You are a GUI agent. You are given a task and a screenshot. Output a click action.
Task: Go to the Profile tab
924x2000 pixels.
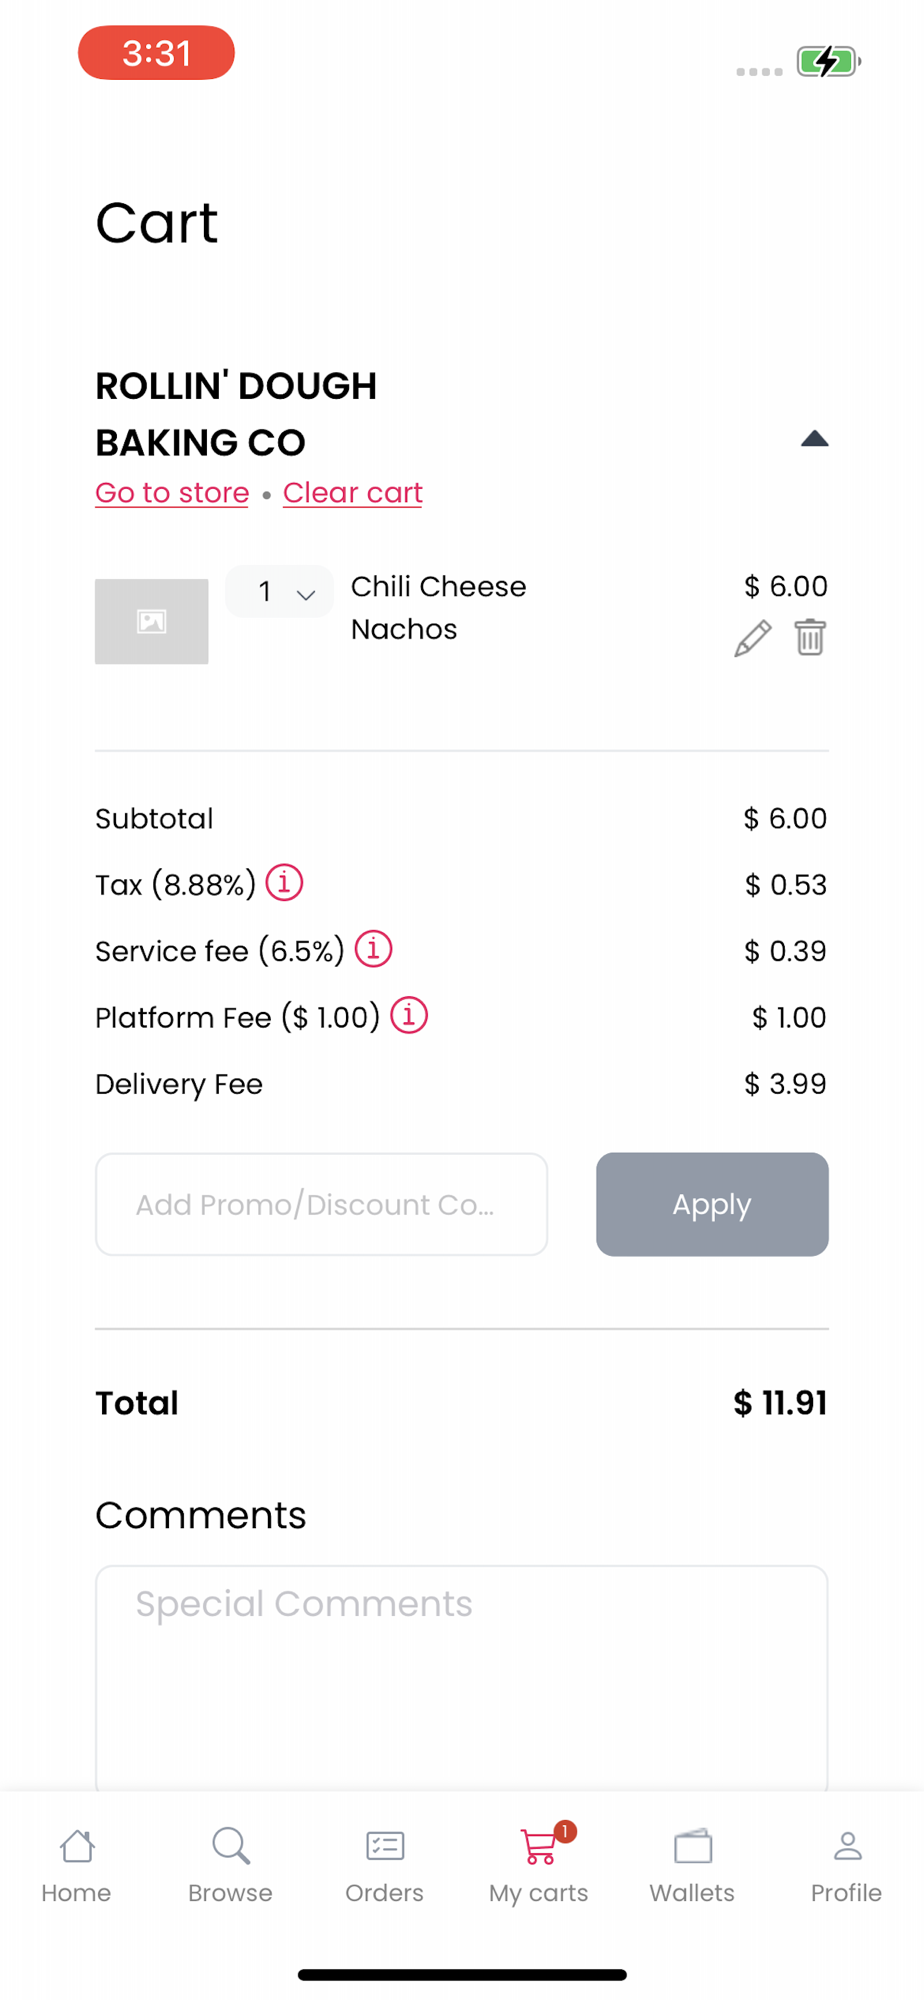coord(846,1864)
